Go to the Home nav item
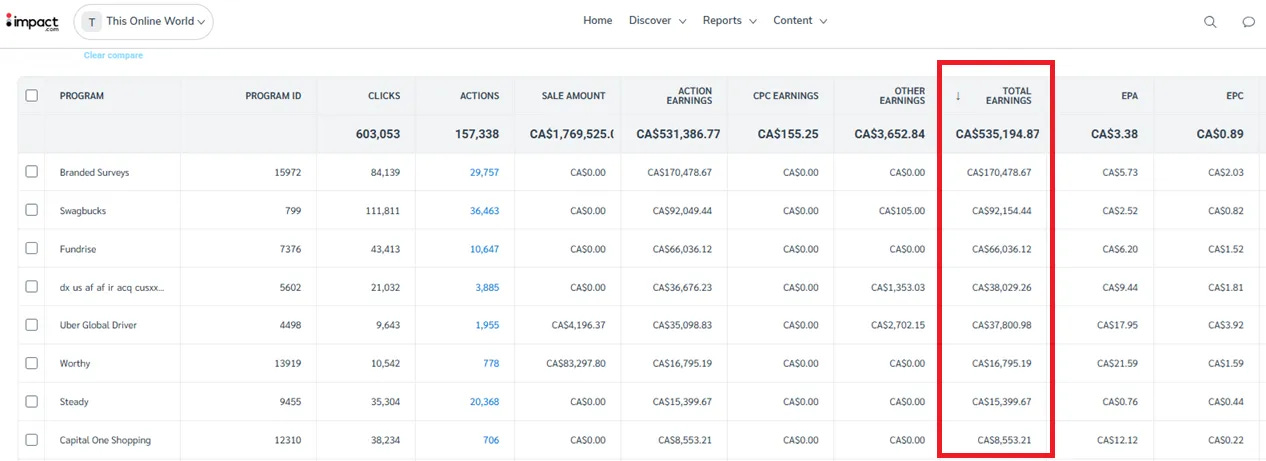This screenshot has height=461, width=1266. (597, 20)
